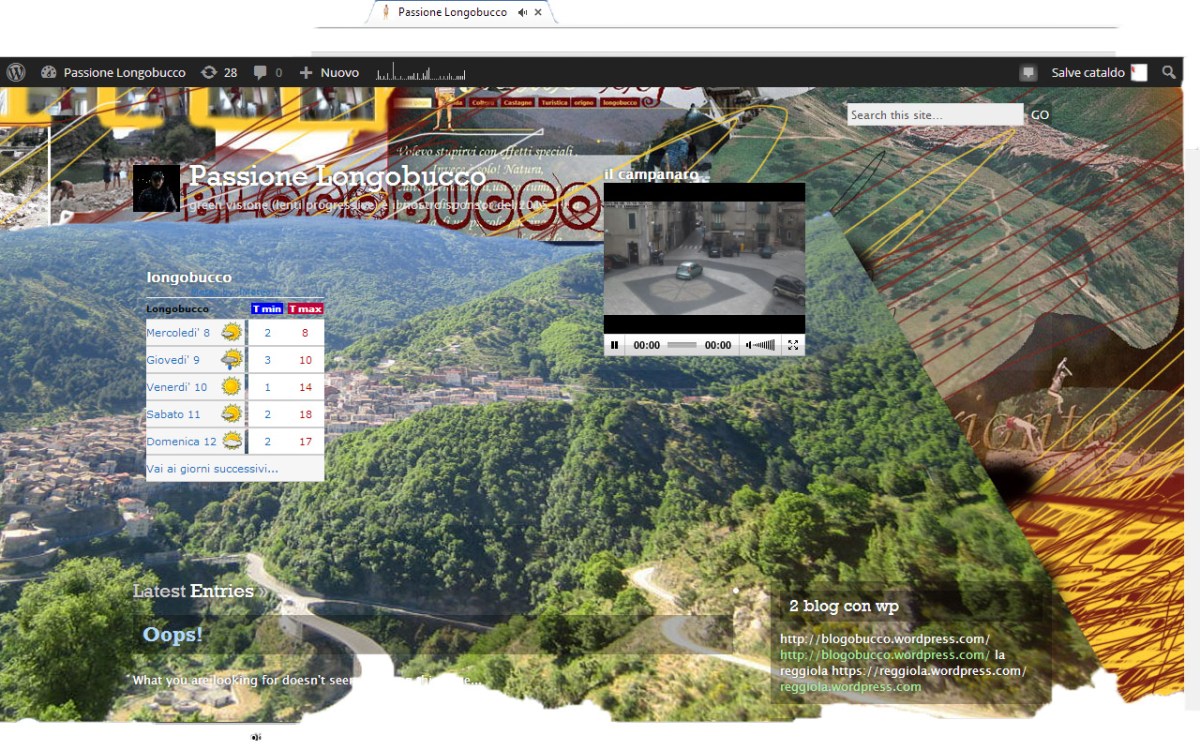Open the notifications icon beside Salve cataldo
Viewport: 1200px width, 750px height.
click(x=1028, y=72)
